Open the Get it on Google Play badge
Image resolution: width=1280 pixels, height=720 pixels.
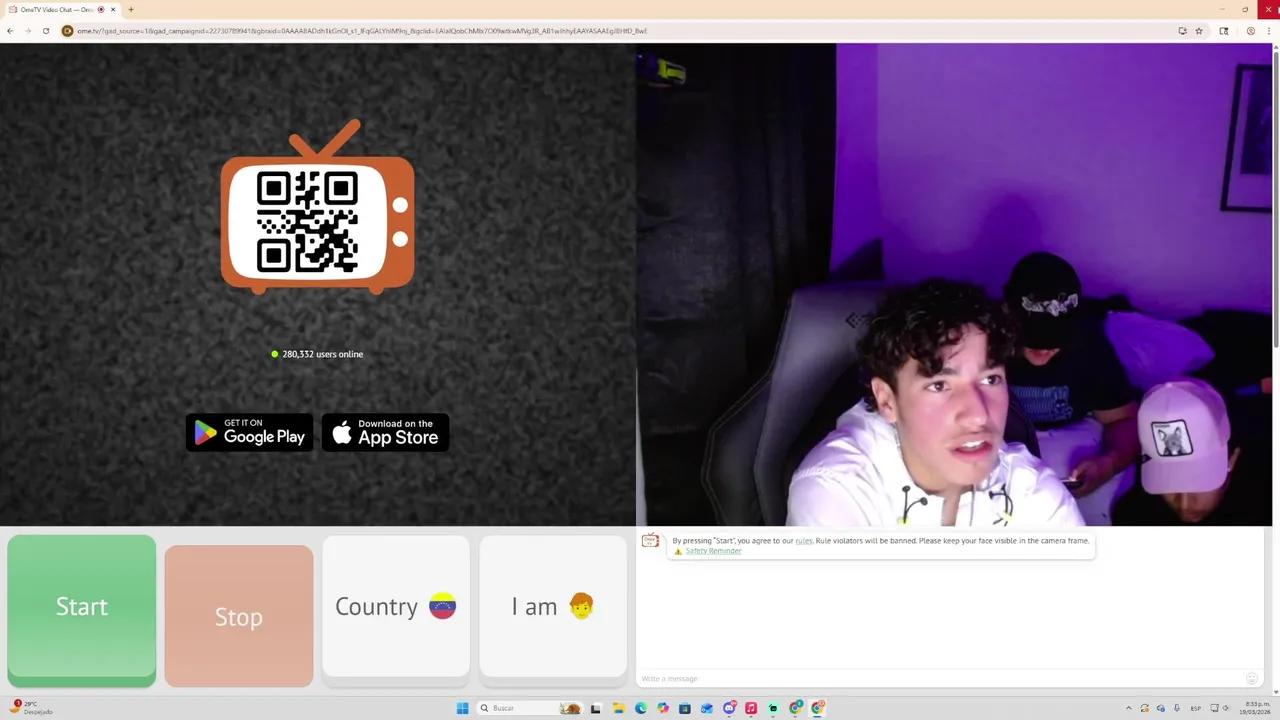point(250,432)
